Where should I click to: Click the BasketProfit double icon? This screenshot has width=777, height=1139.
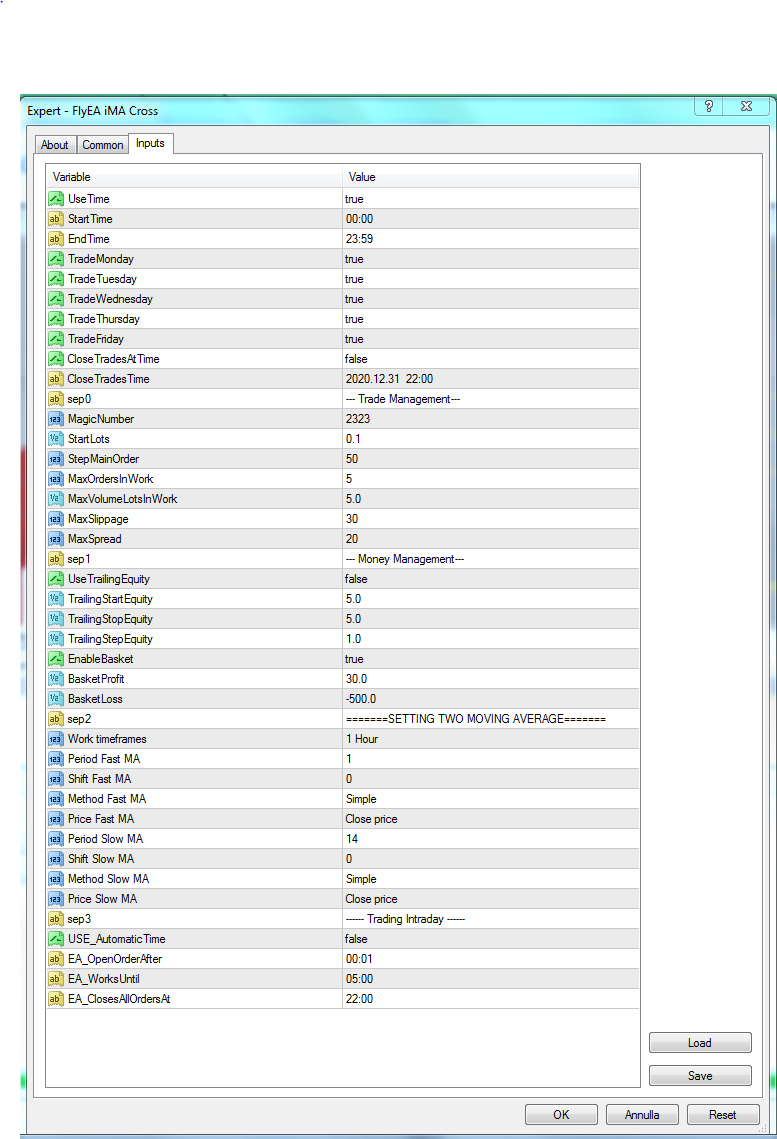[x=56, y=678]
